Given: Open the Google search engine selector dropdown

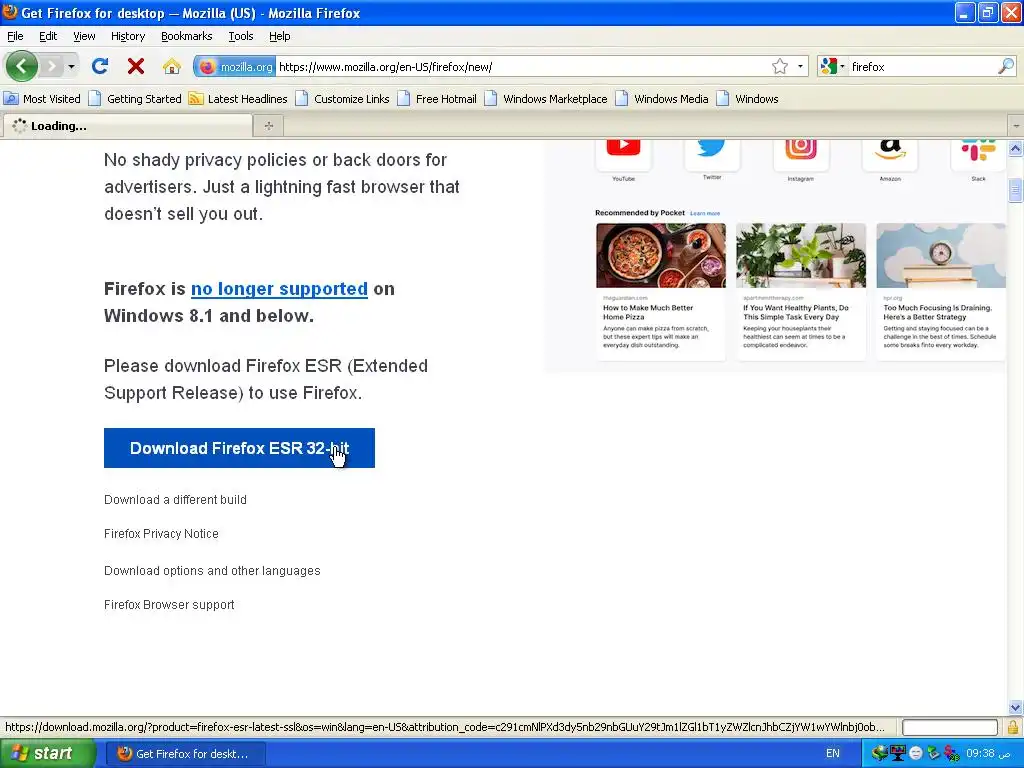Looking at the screenshot, I should pyautogui.click(x=833, y=66).
